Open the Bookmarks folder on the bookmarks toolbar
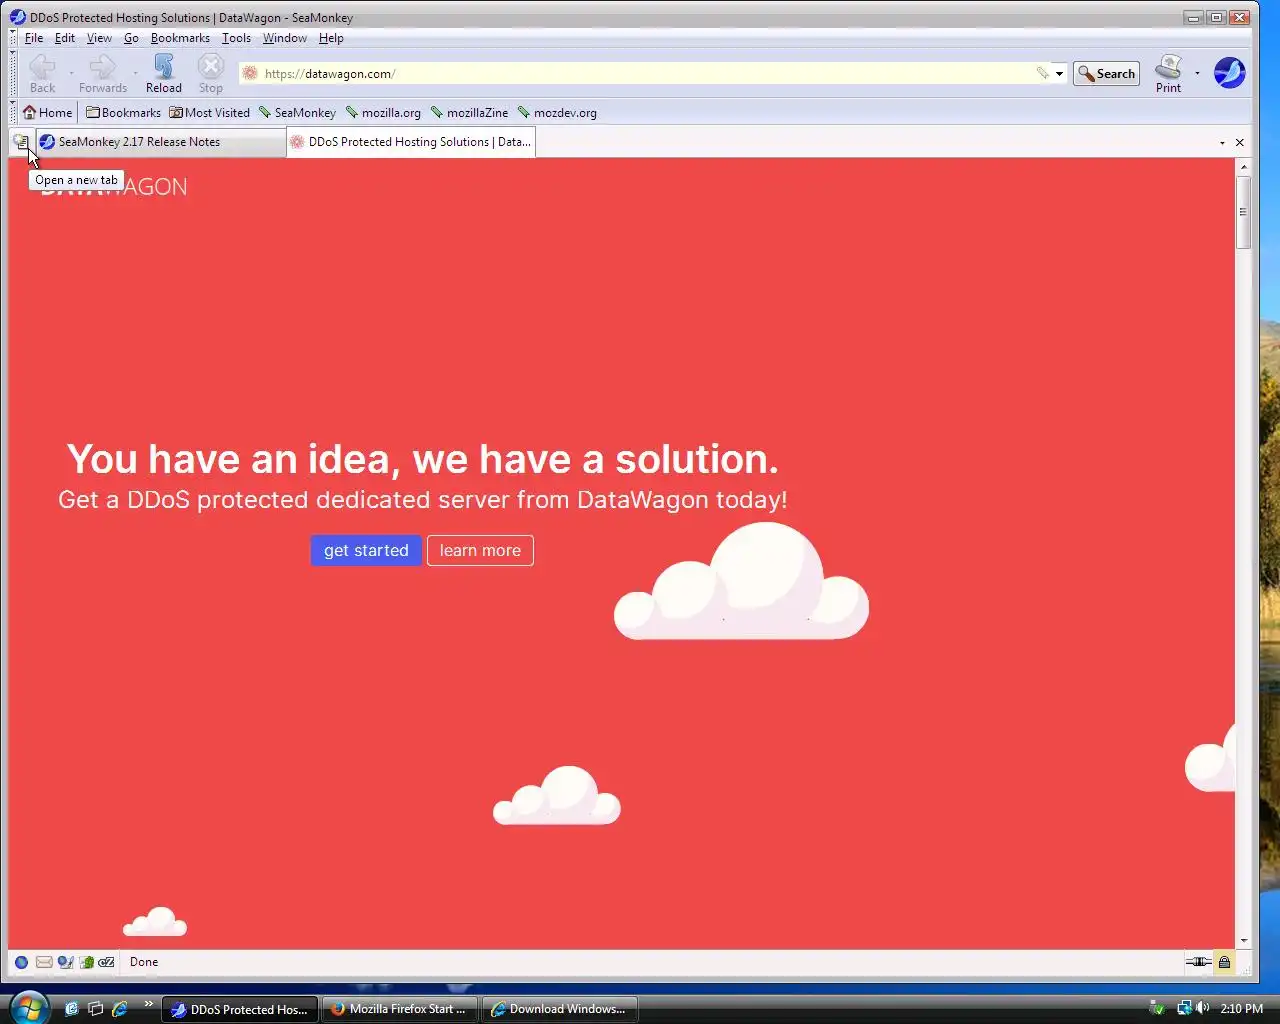Screen dimensions: 1280x1024 tap(123, 113)
